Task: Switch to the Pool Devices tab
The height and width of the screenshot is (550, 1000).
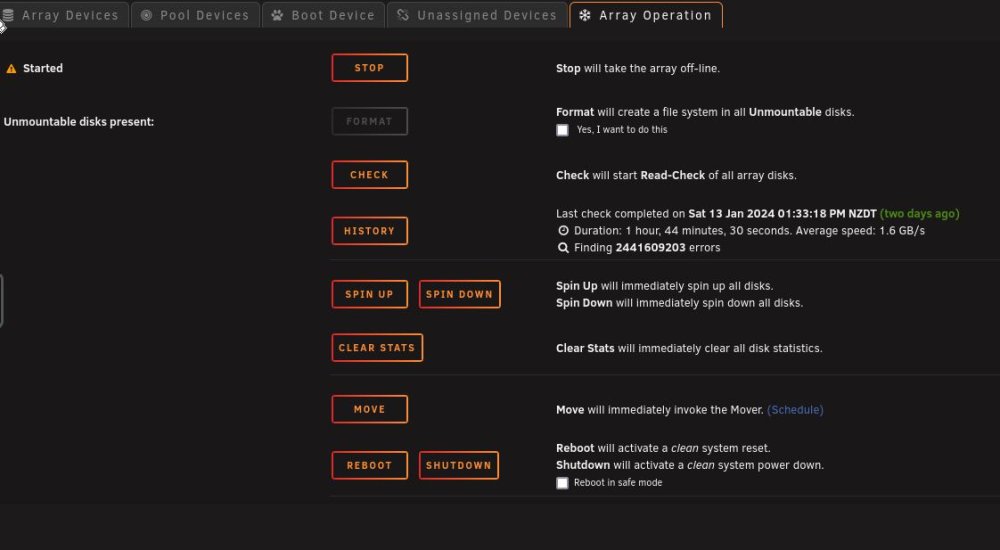Action: [x=195, y=15]
